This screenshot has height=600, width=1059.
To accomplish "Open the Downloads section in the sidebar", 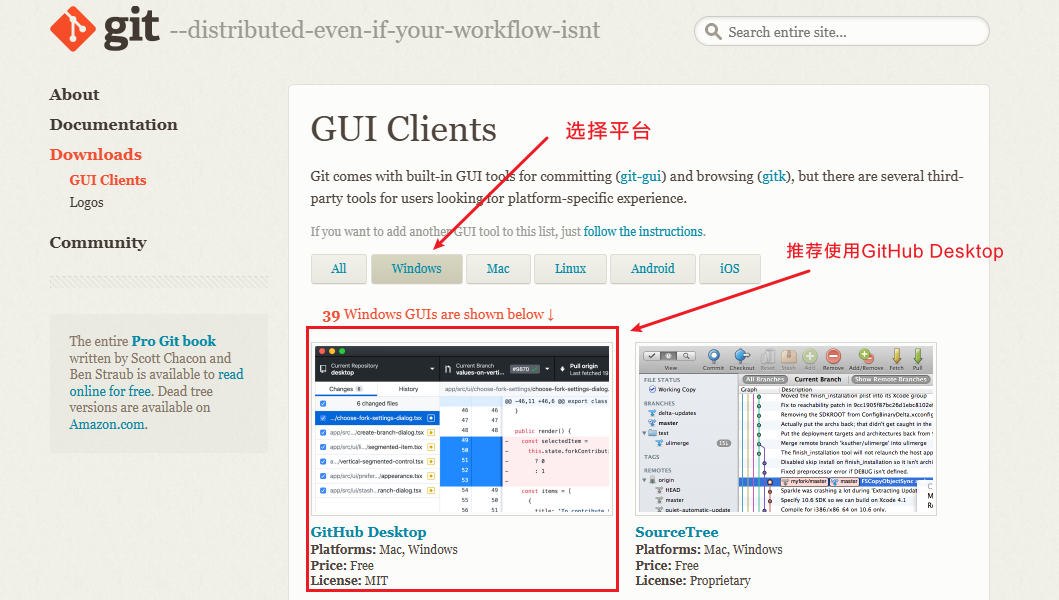I will (95, 155).
